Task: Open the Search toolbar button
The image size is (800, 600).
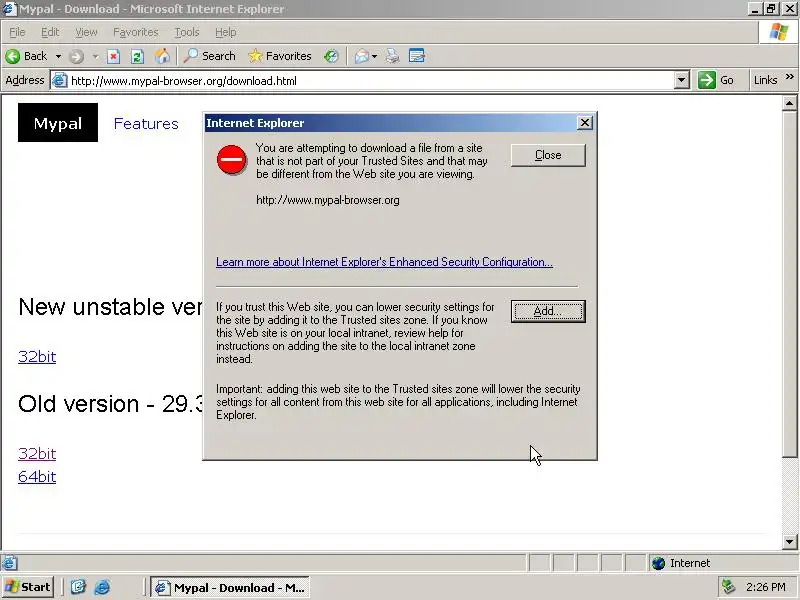Action: coord(210,56)
